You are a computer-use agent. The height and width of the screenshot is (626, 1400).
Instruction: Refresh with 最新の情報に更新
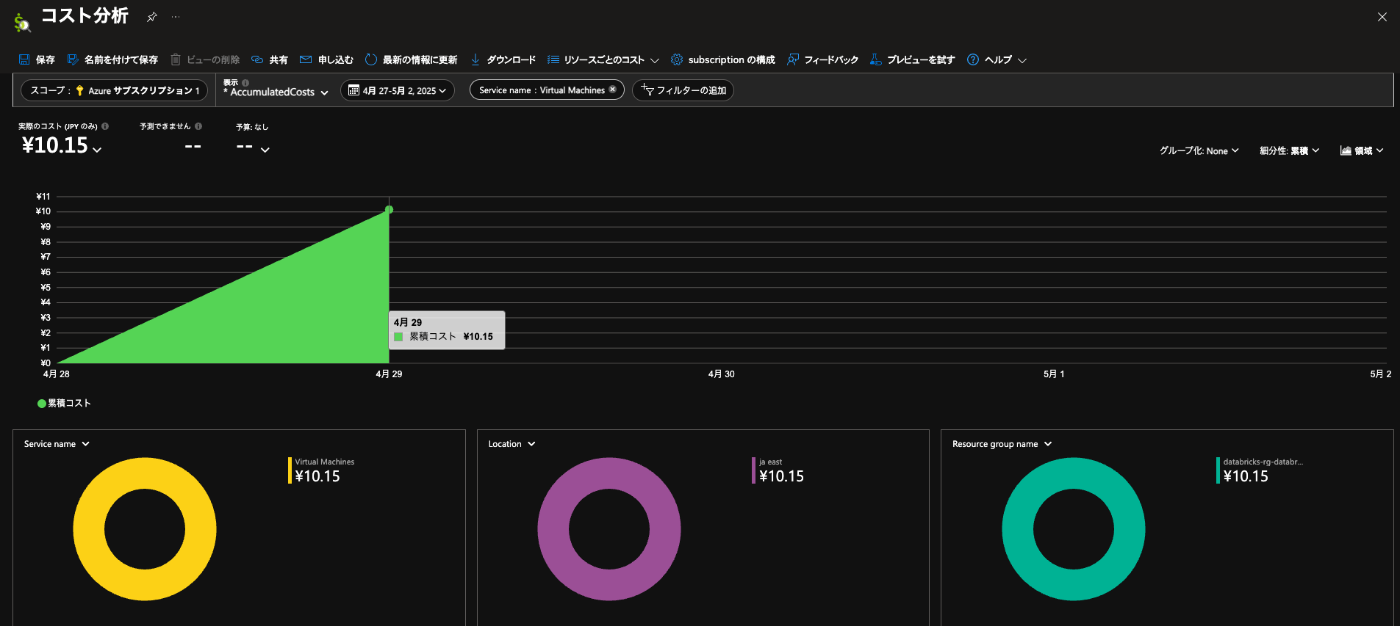point(411,60)
